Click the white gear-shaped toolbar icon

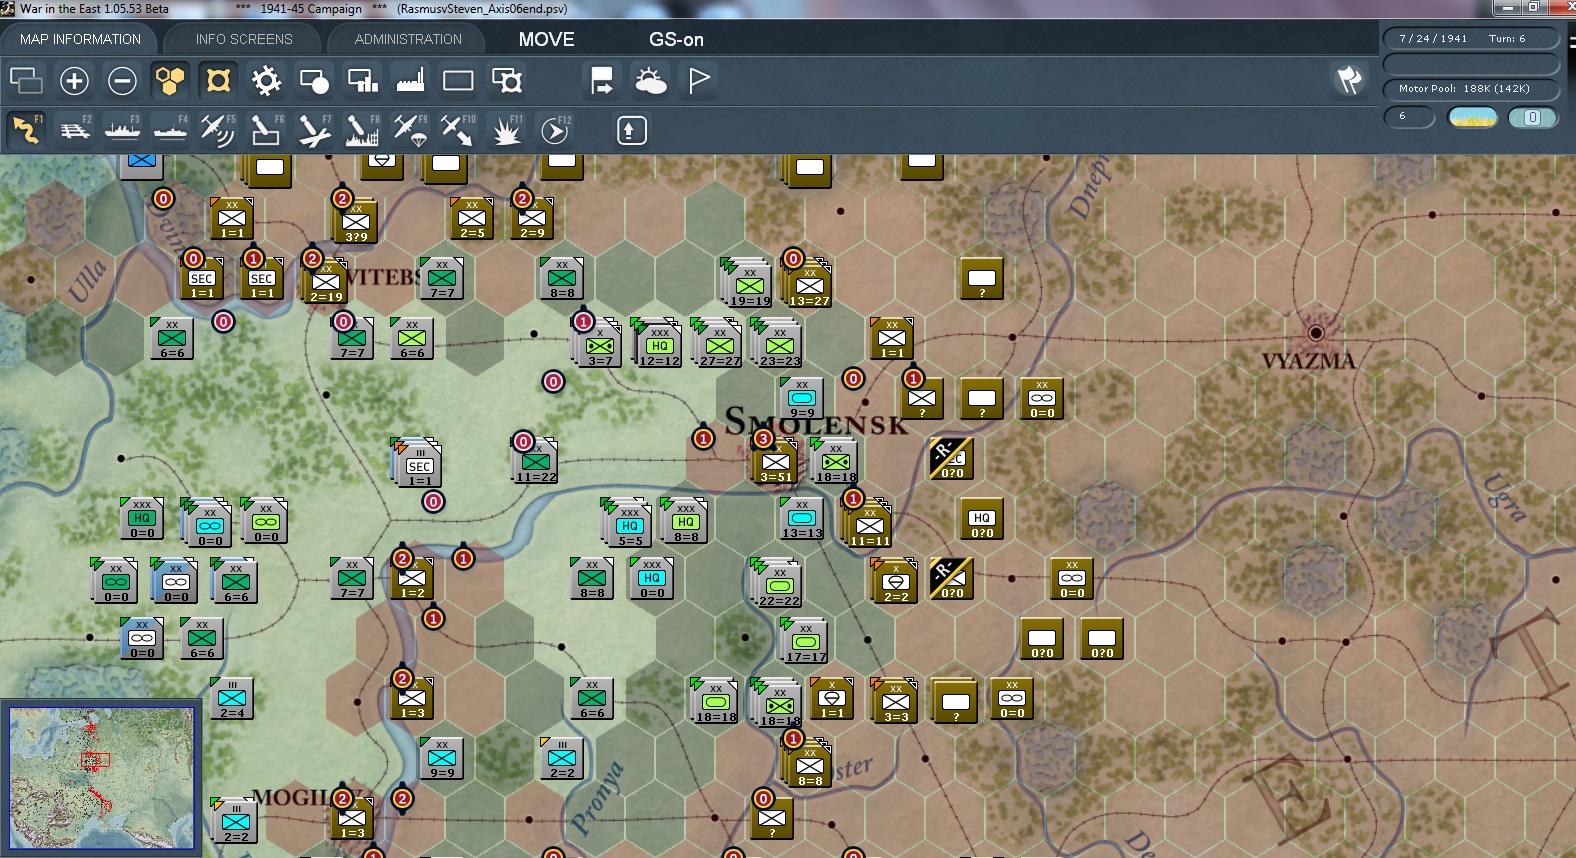[x=266, y=80]
